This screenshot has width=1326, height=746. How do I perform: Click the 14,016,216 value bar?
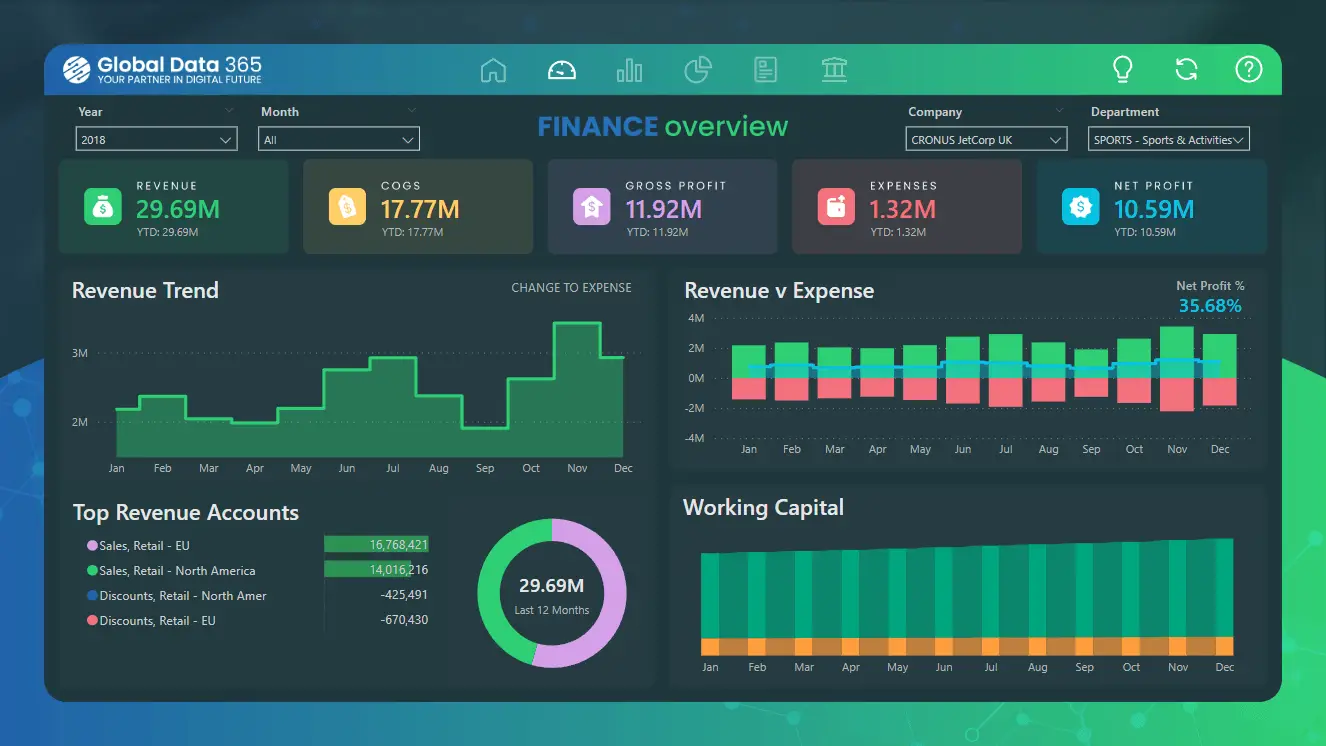click(x=367, y=570)
